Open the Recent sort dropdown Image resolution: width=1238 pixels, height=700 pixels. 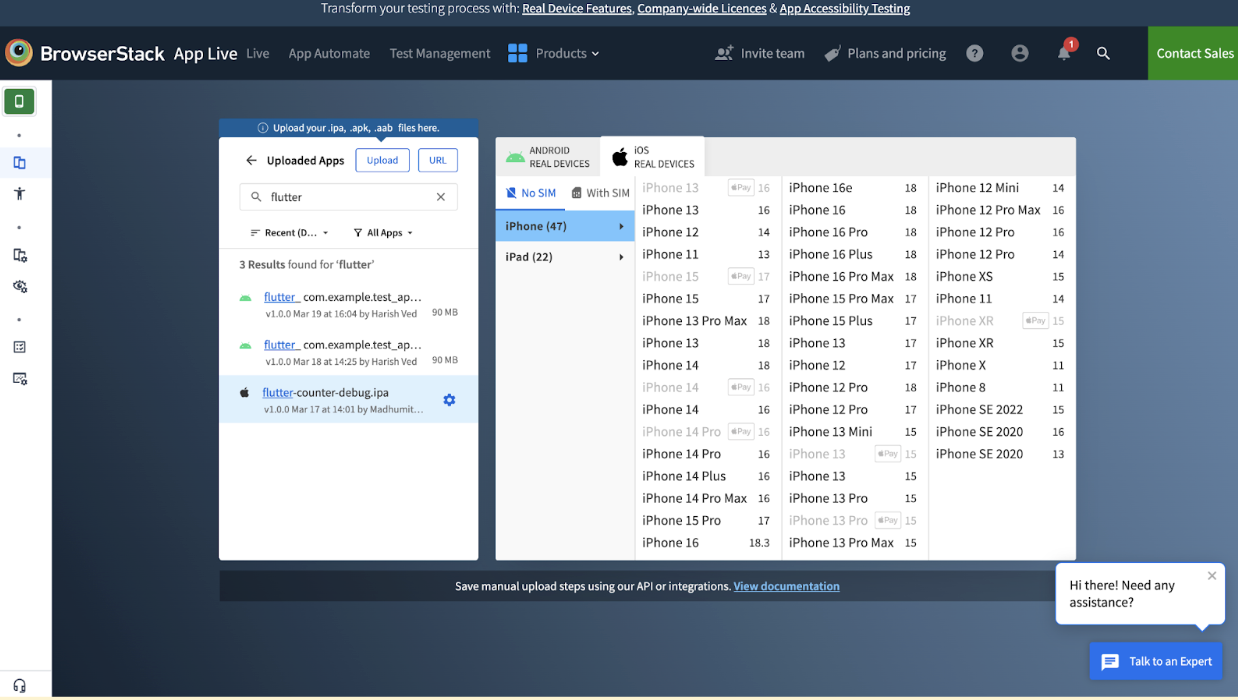[289, 233]
